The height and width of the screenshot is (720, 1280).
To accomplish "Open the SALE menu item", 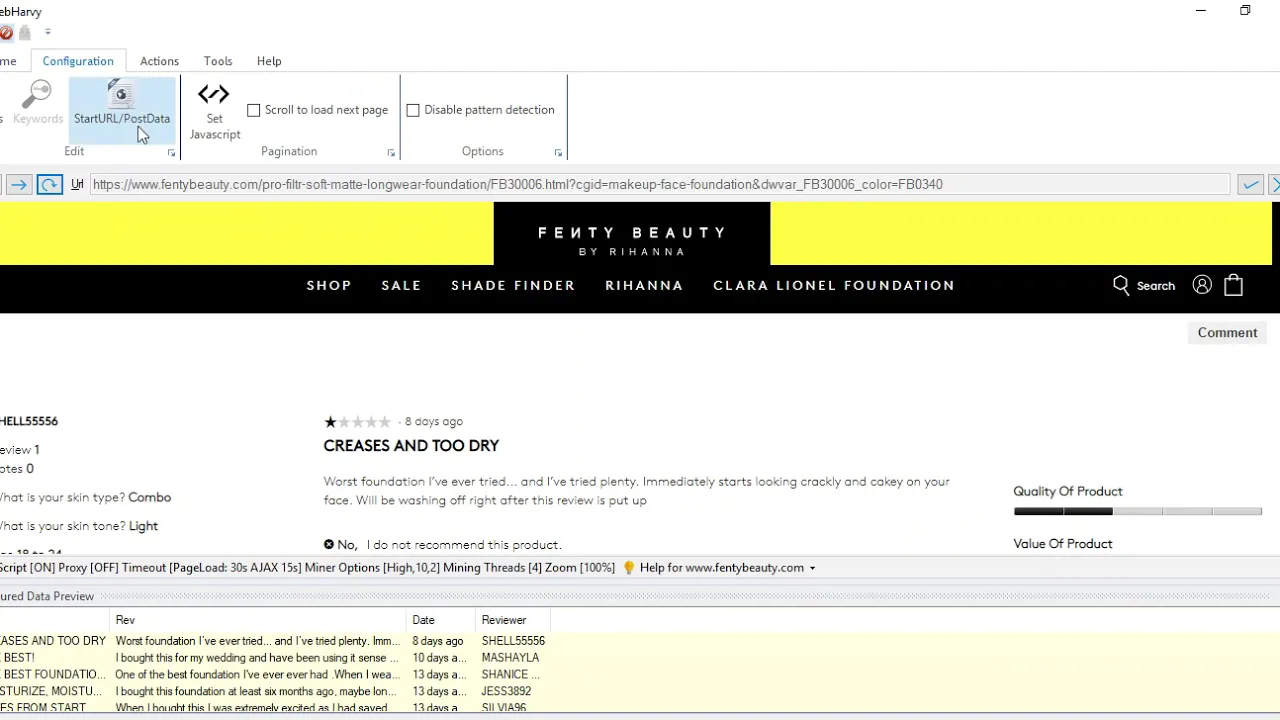I will (x=401, y=285).
